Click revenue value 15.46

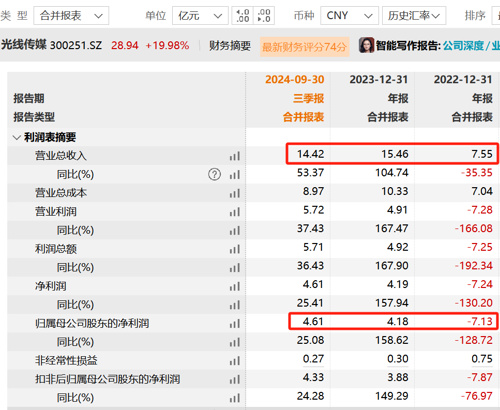(395, 154)
